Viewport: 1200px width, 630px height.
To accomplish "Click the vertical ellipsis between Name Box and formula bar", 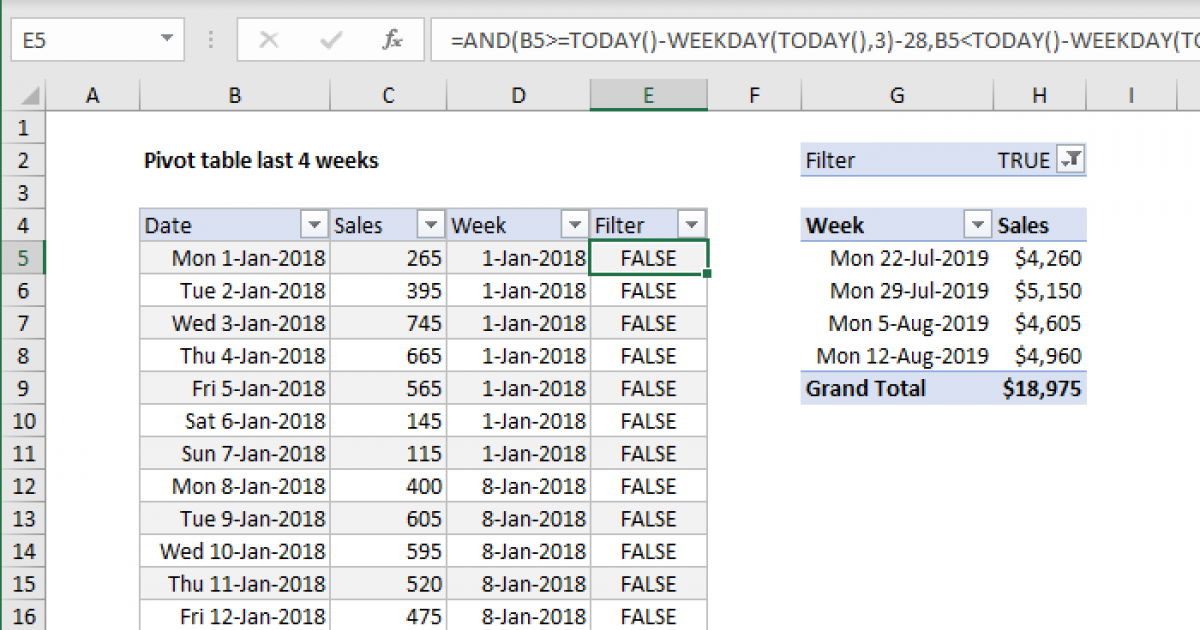I will tap(210, 40).
